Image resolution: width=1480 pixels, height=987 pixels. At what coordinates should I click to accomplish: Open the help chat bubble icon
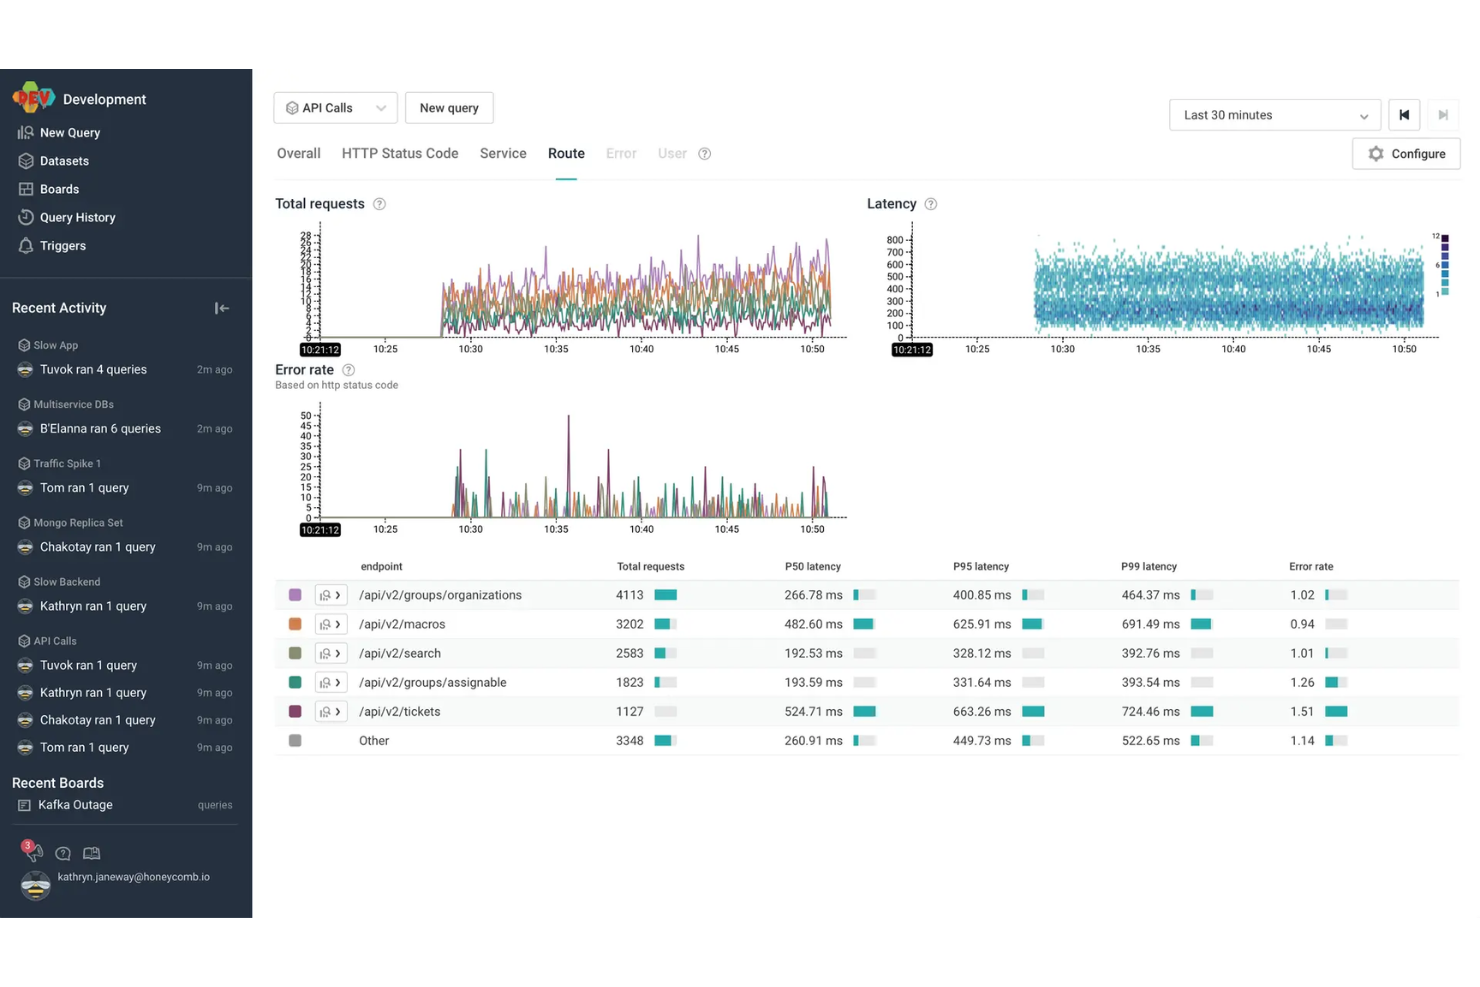coord(63,854)
